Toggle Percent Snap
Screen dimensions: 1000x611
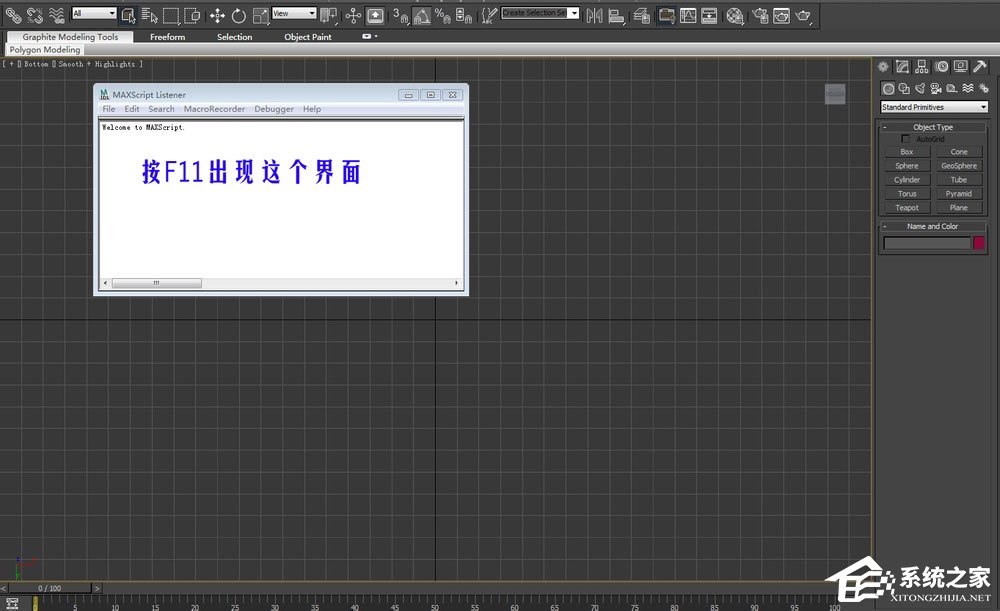pos(443,15)
